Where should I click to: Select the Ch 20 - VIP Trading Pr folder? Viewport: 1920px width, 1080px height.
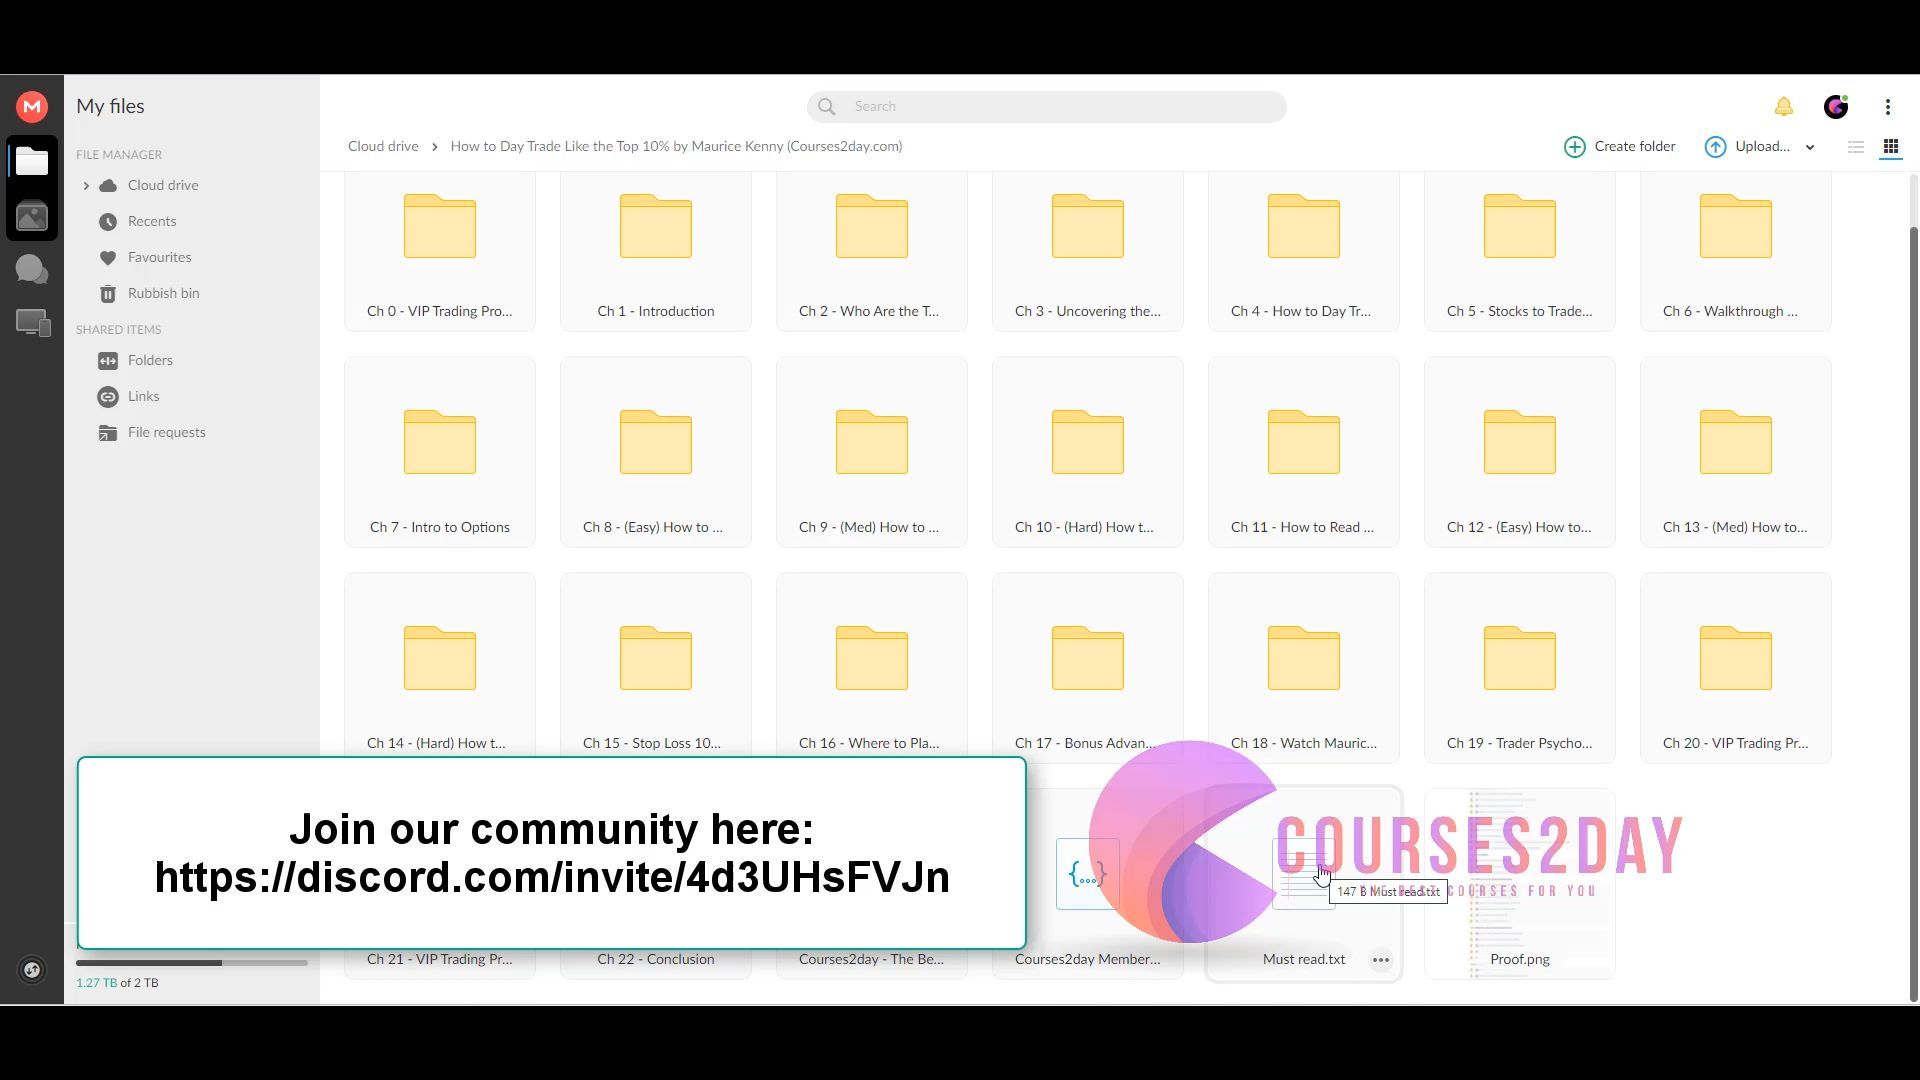(x=1736, y=668)
